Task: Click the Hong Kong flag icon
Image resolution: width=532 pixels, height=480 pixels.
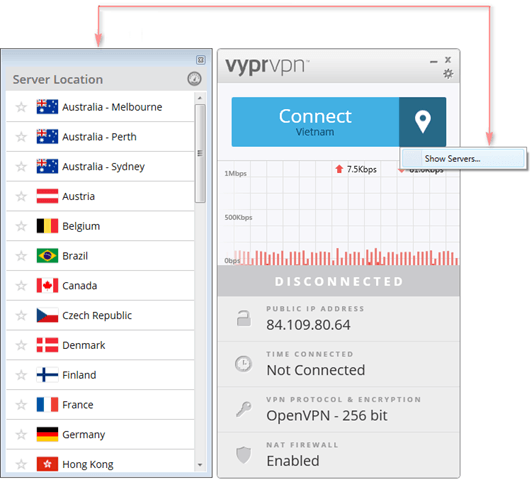Action: (47, 464)
